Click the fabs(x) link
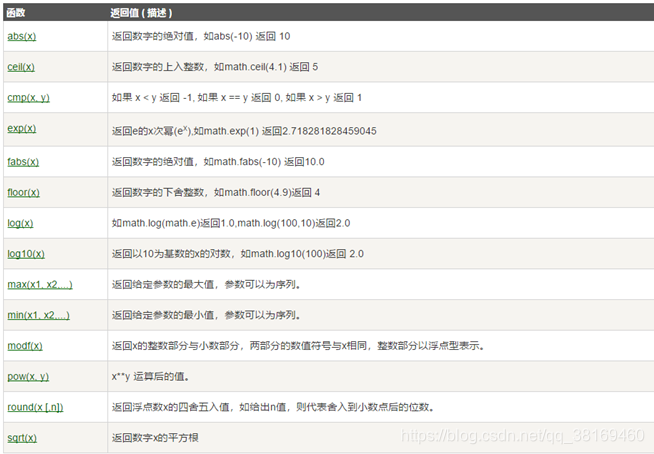The width and height of the screenshot is (654, 454). [23, 162]
